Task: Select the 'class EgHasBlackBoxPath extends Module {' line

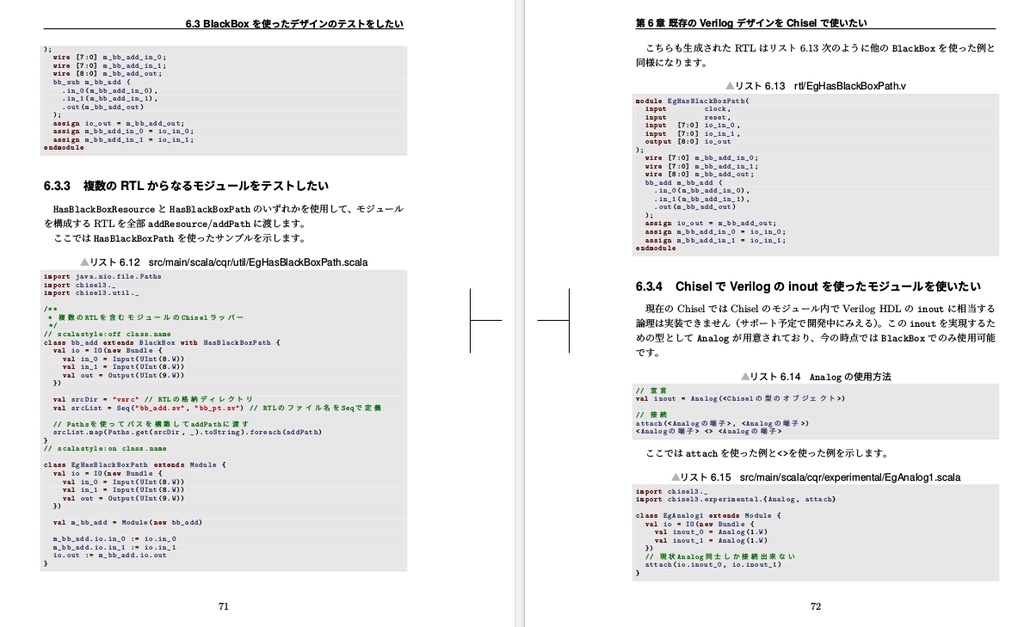Action: click(135, 465)
